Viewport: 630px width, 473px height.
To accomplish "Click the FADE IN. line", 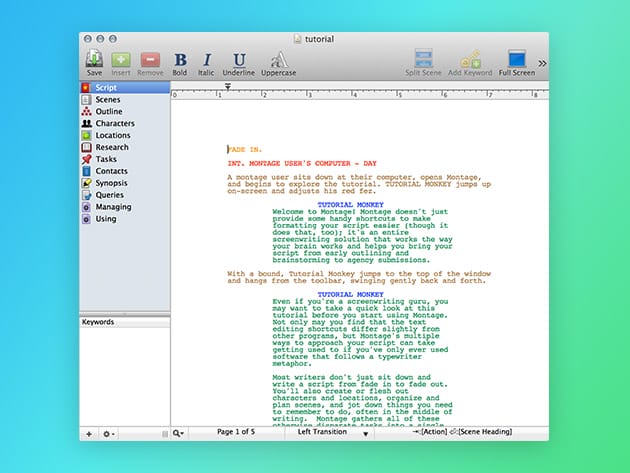I will [245, 149].
